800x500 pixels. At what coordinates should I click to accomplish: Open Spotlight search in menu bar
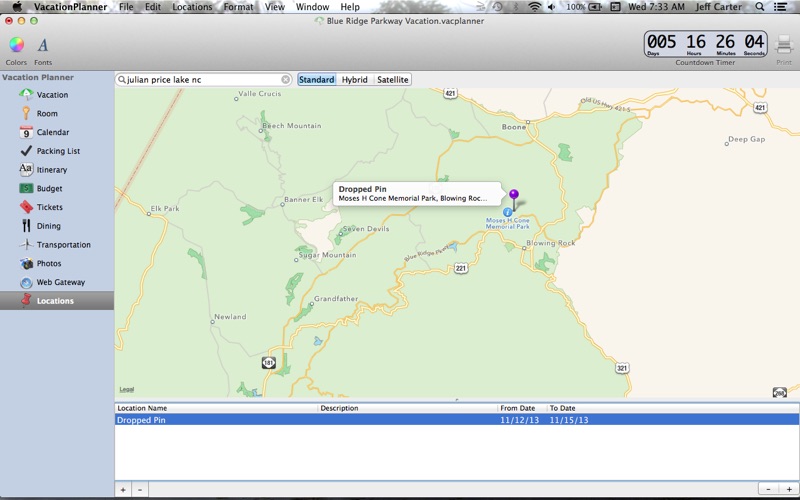coord(760,7)
